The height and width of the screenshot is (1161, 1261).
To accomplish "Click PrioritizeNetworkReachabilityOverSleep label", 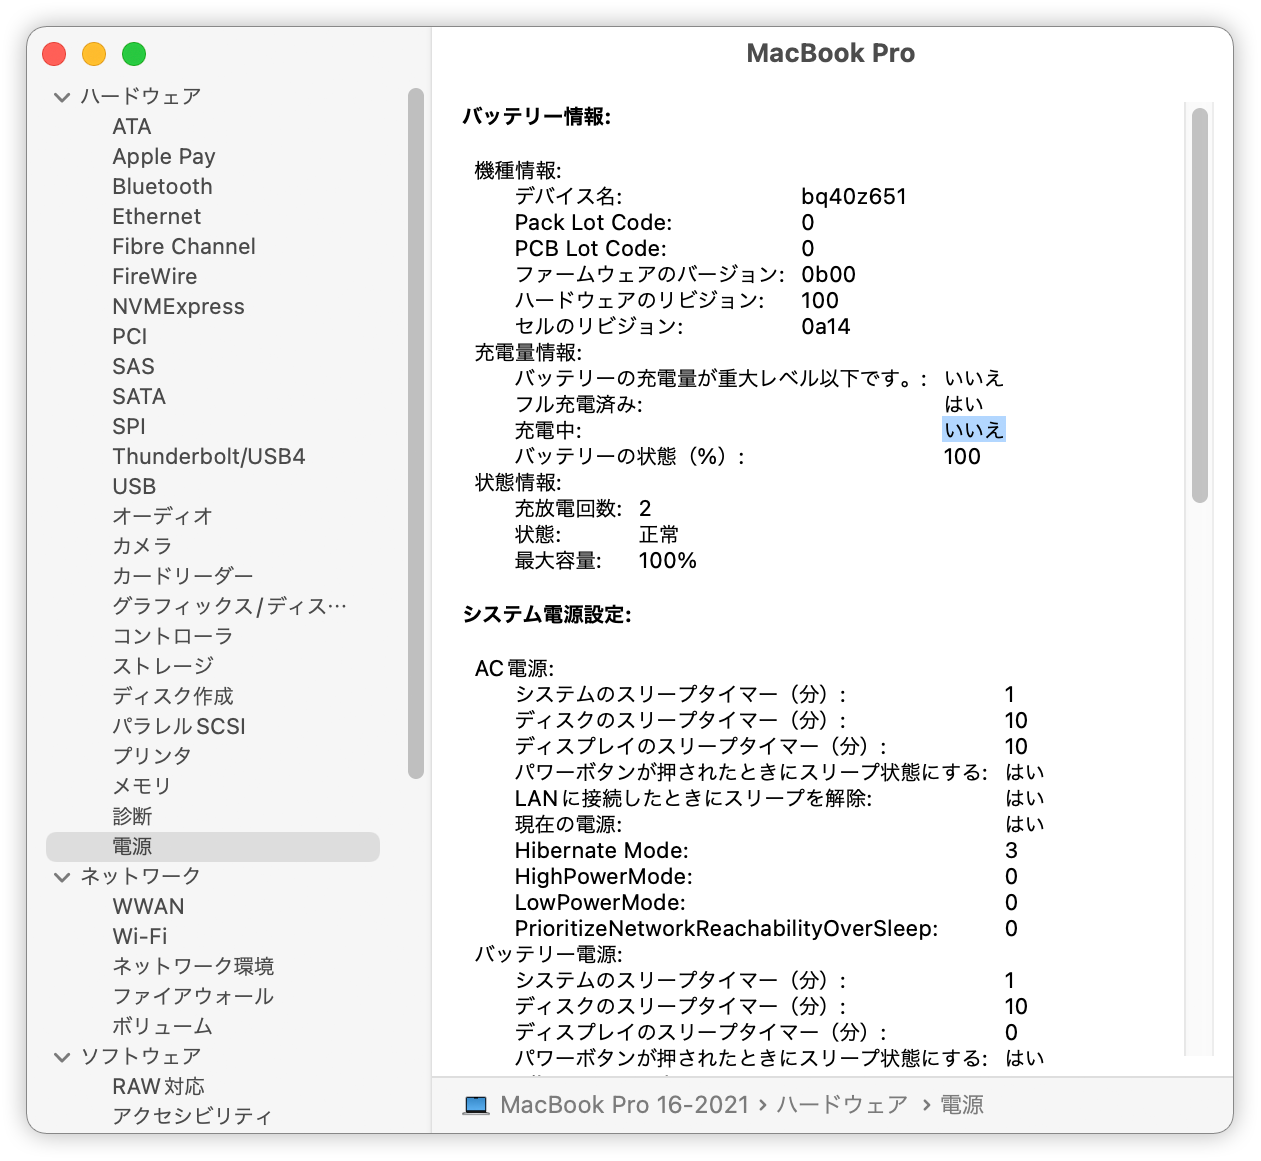I will [x=727, y=929].
